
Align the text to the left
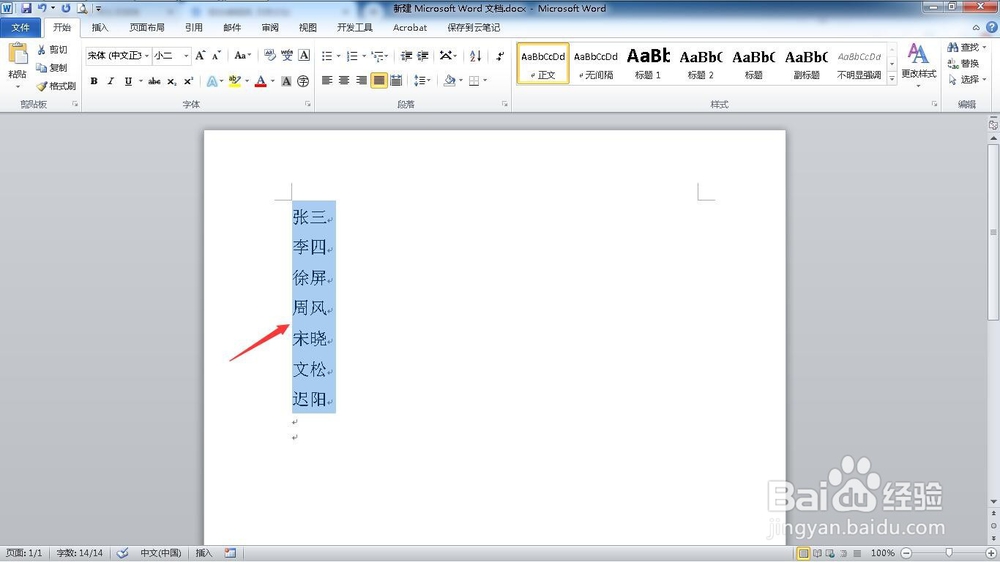click(327, 80)
